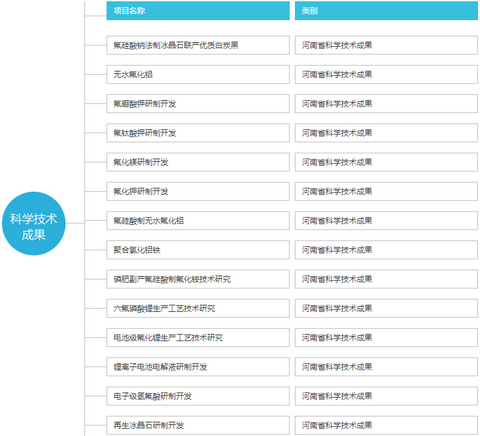Open the 无水氟化铝 project entry

(198, 74)
